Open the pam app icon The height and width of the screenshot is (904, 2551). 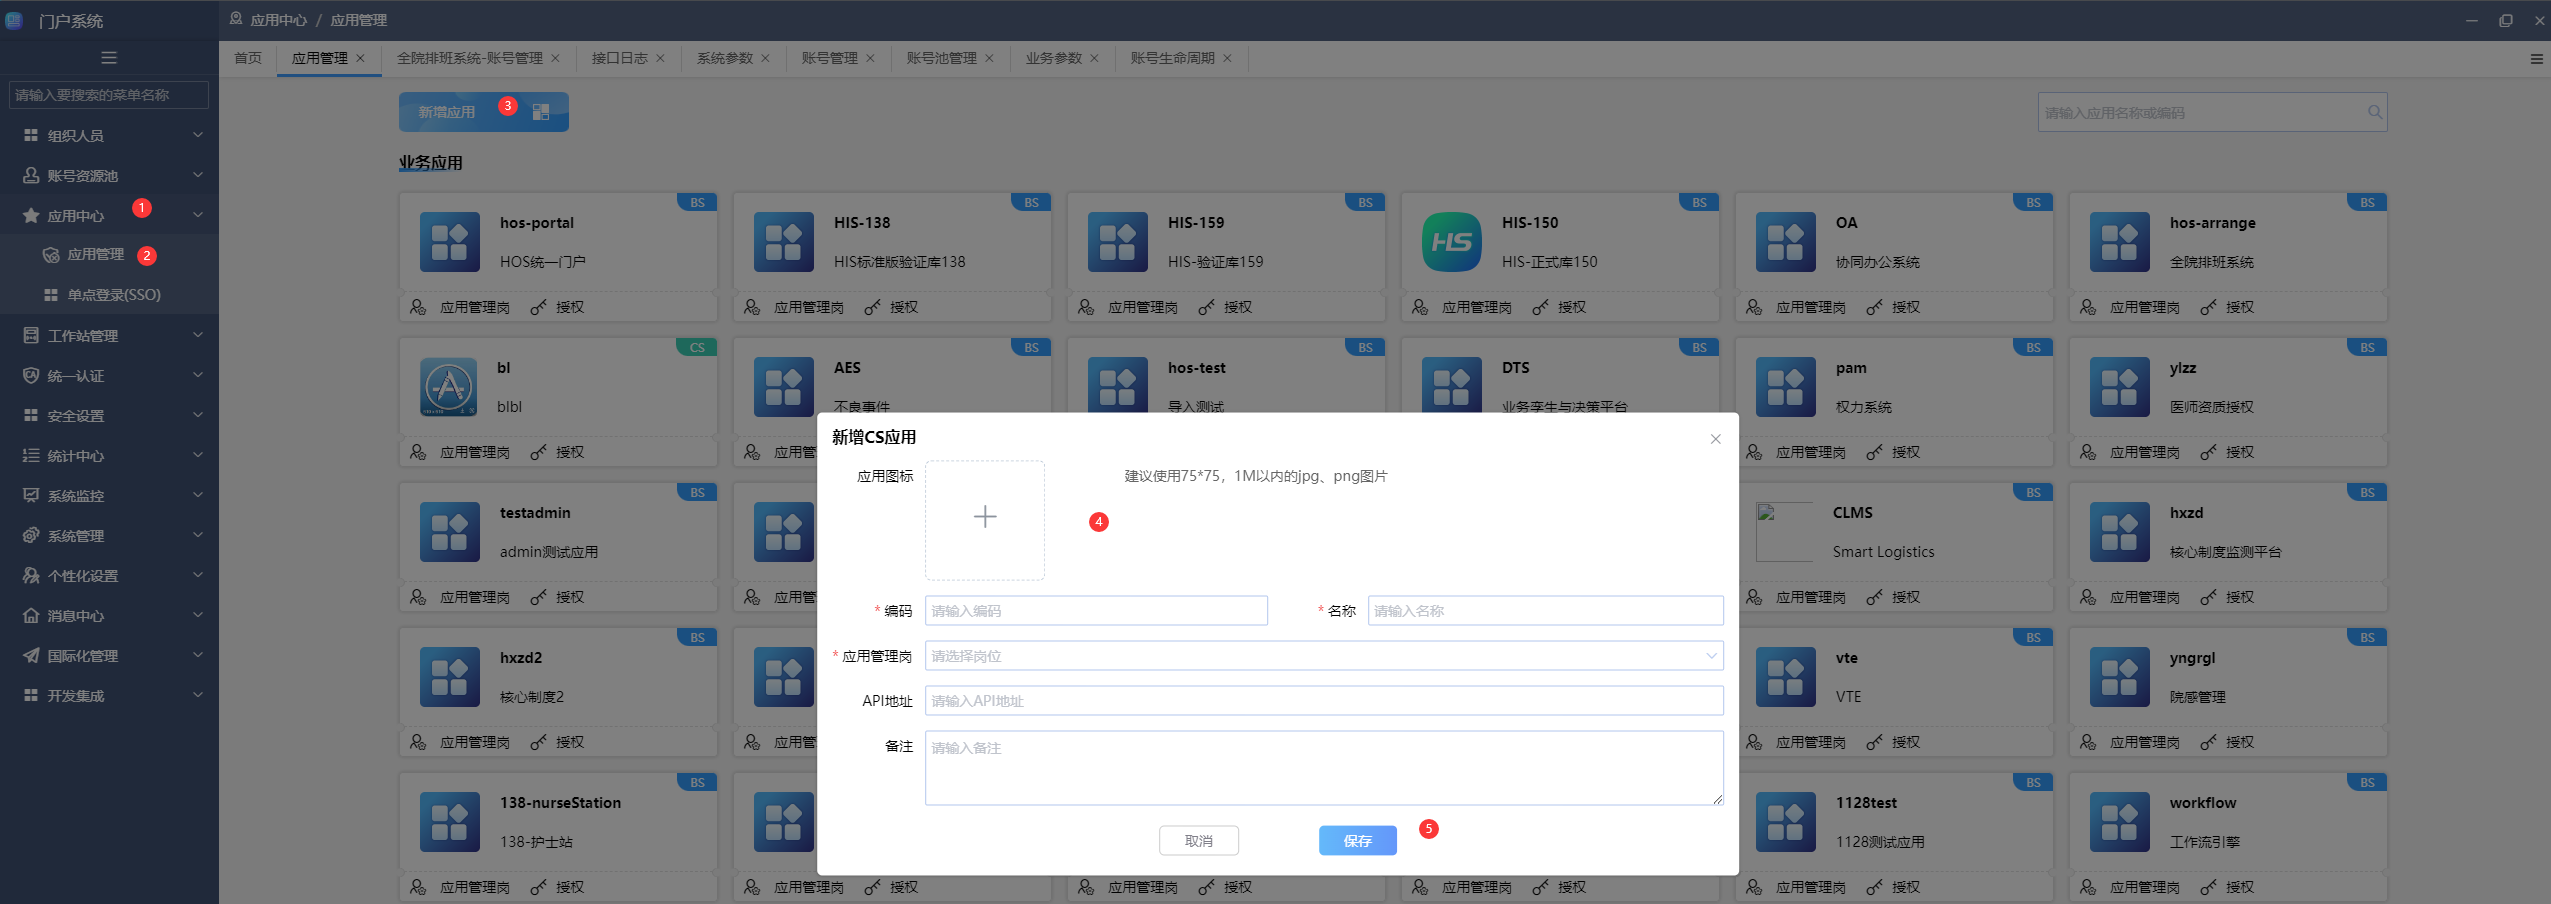[1786, 387]
